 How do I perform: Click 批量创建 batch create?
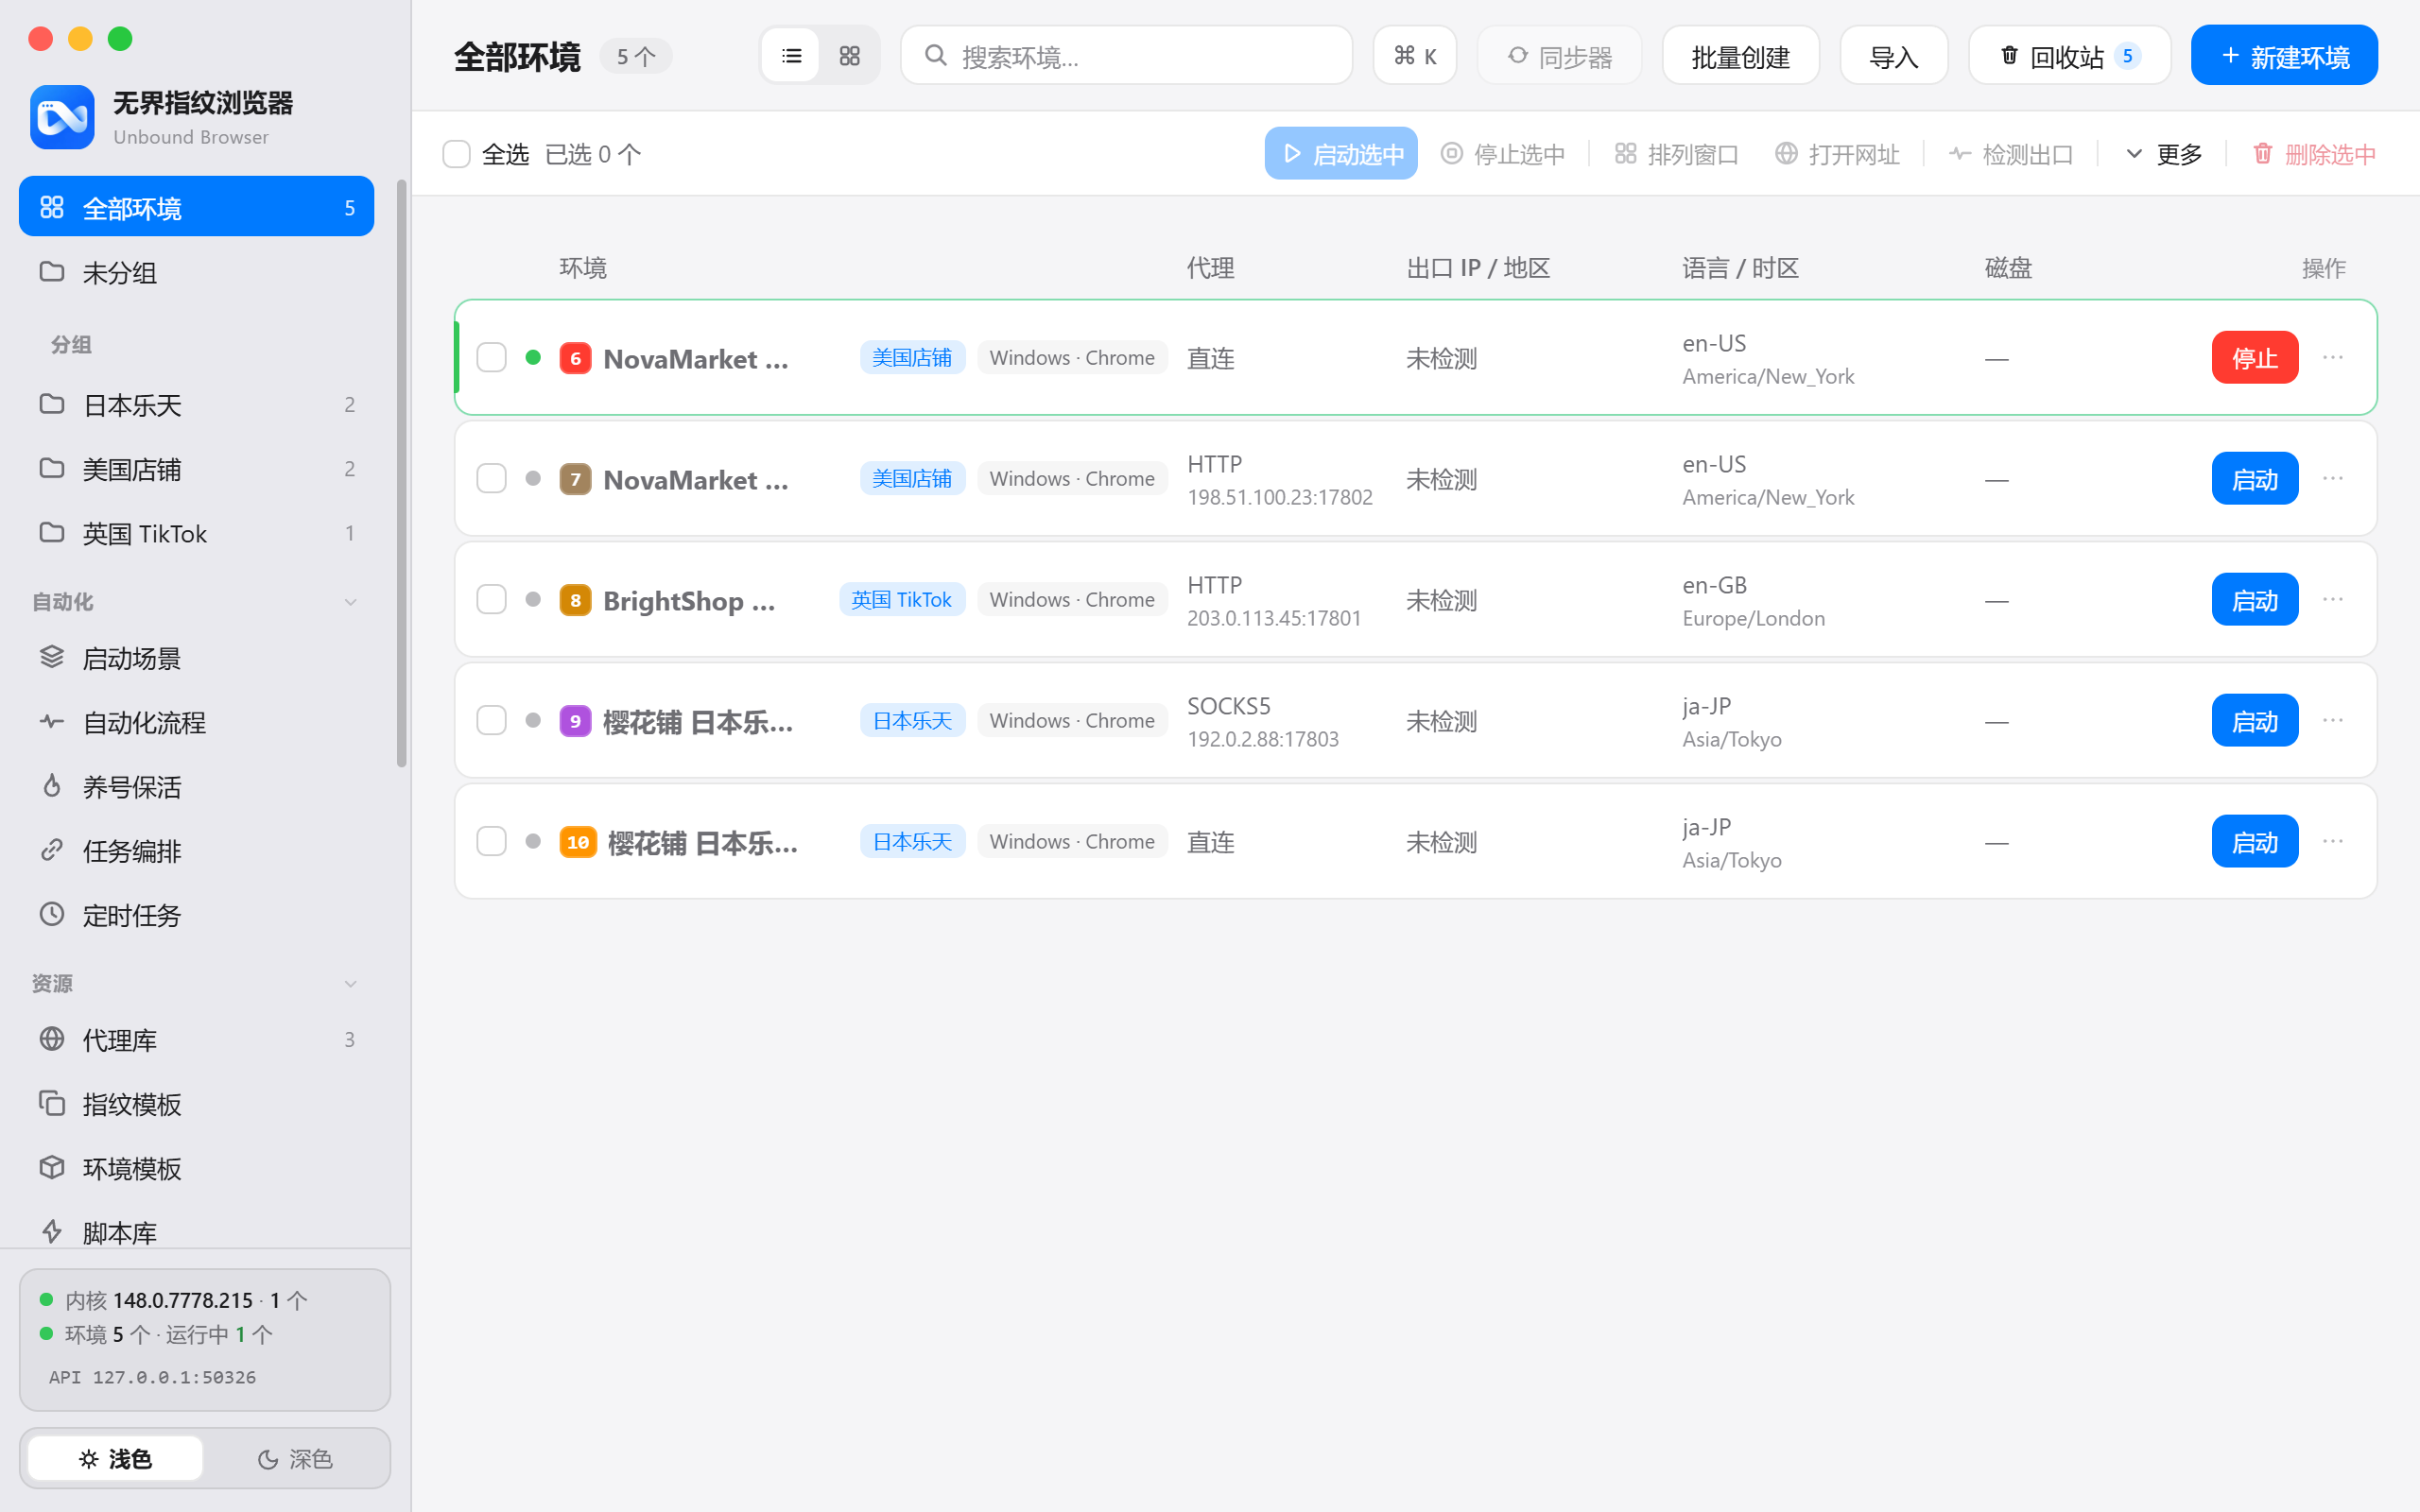tap(1740, 56)
